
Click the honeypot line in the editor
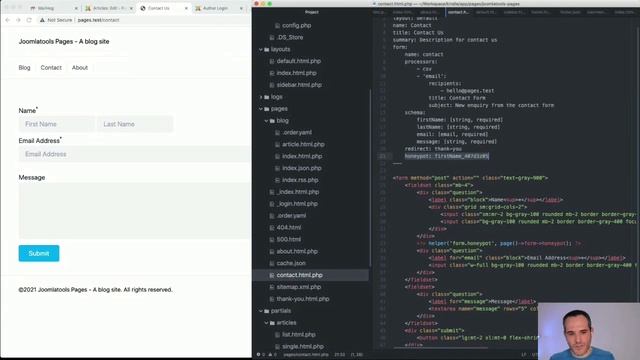pos(447,156)
